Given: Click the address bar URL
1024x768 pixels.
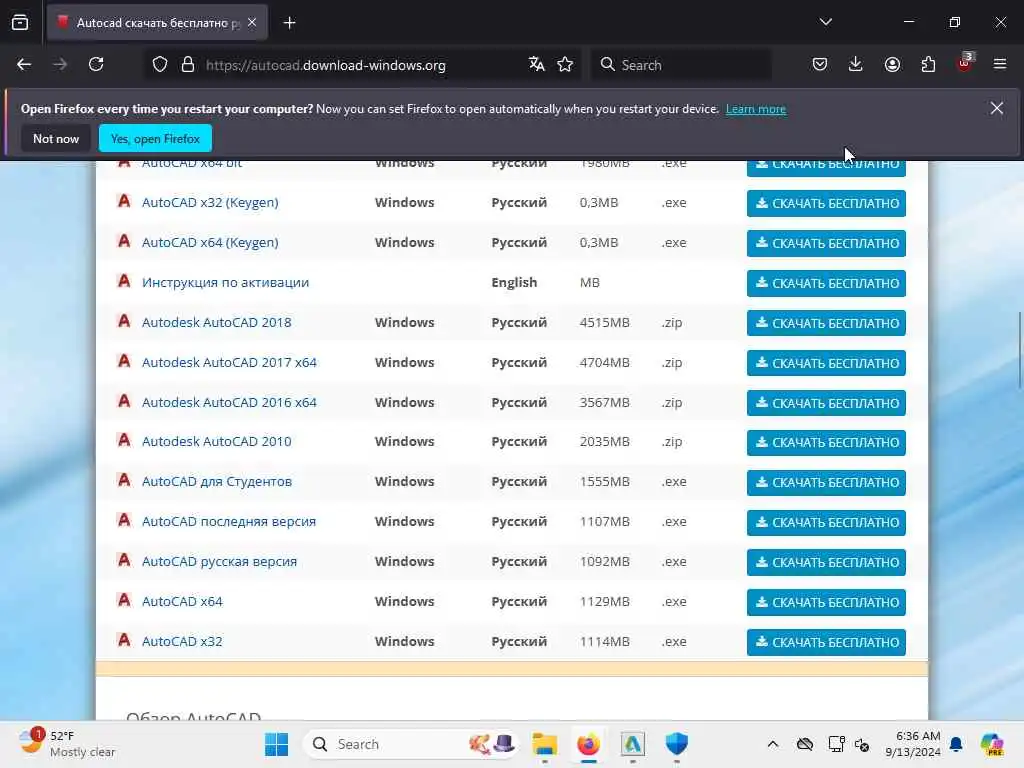Looking at the screenshot, I should (326, 65).
